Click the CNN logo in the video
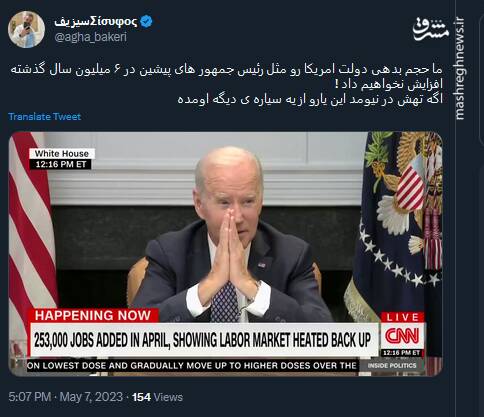The height and width of the screenshot is (417, 484). [402, 336]
